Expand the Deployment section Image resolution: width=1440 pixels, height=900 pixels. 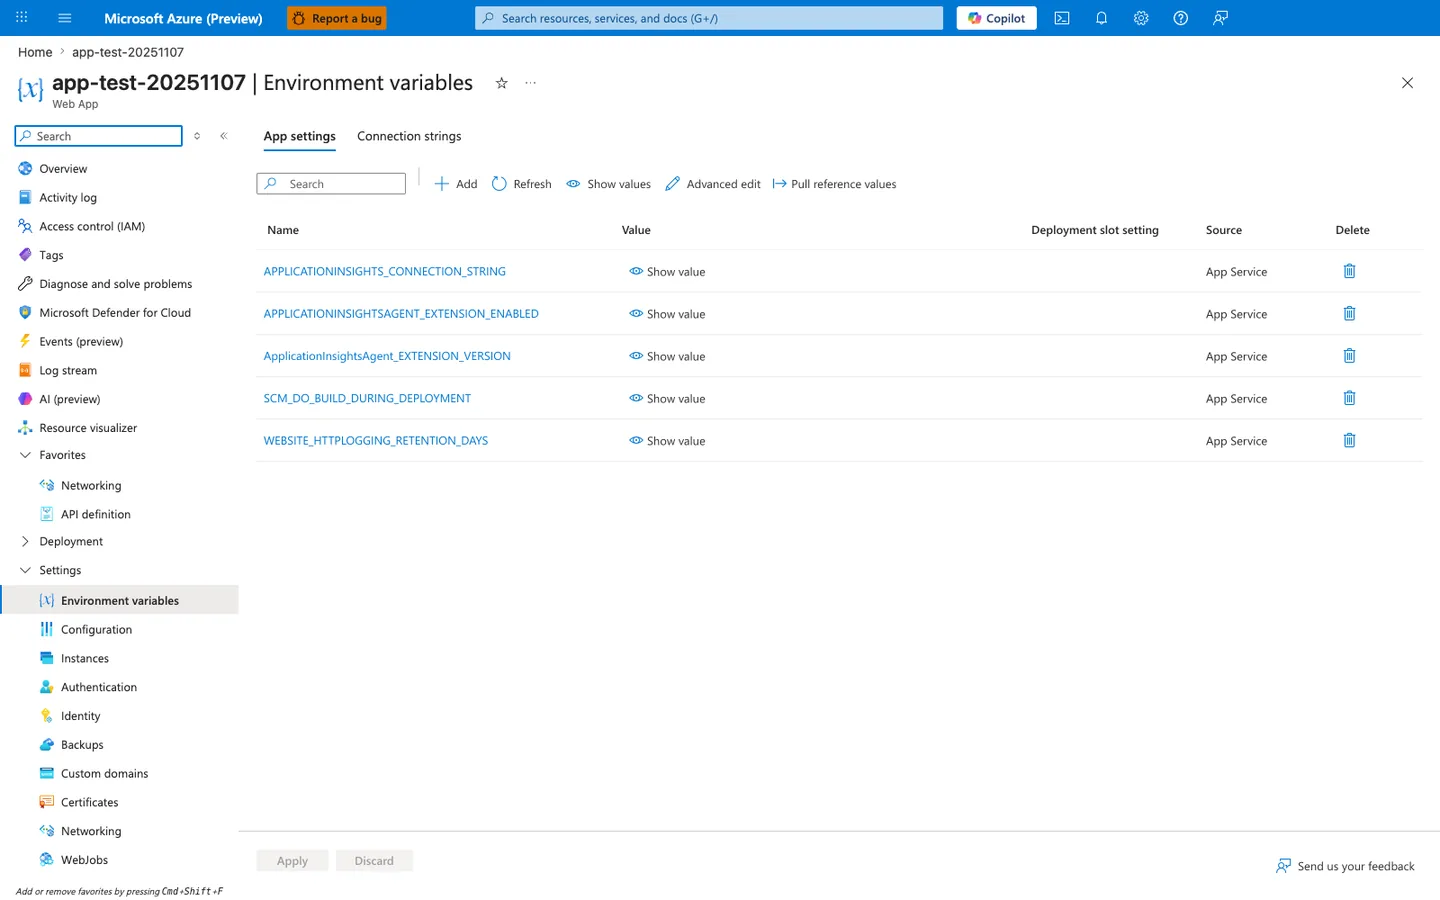[25, 541]
